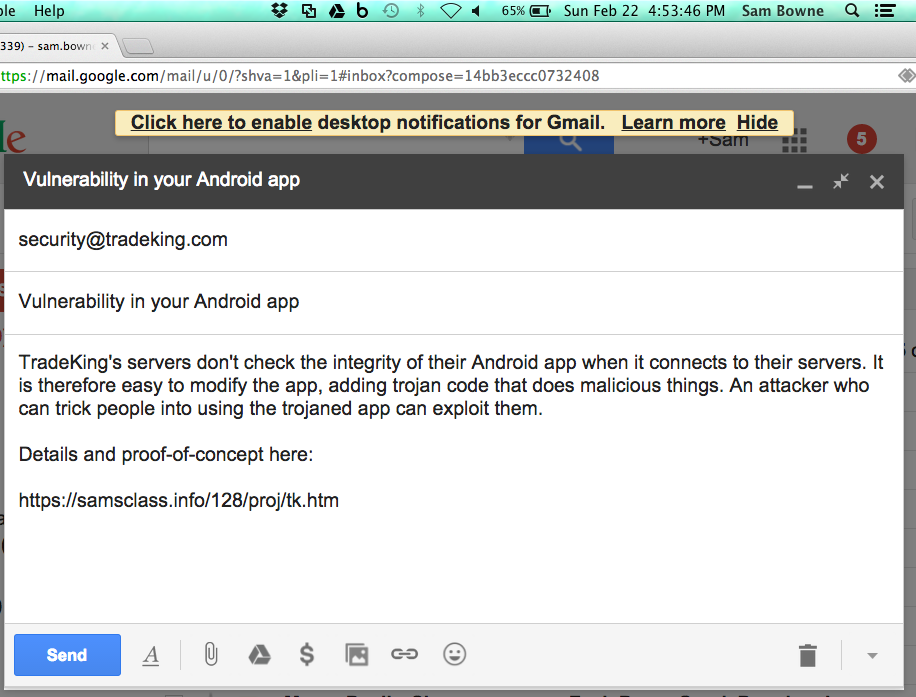916x697 pixels.
Task: Open Google apps grid icon
Action: pyautogui.click(x=794, y=141)
